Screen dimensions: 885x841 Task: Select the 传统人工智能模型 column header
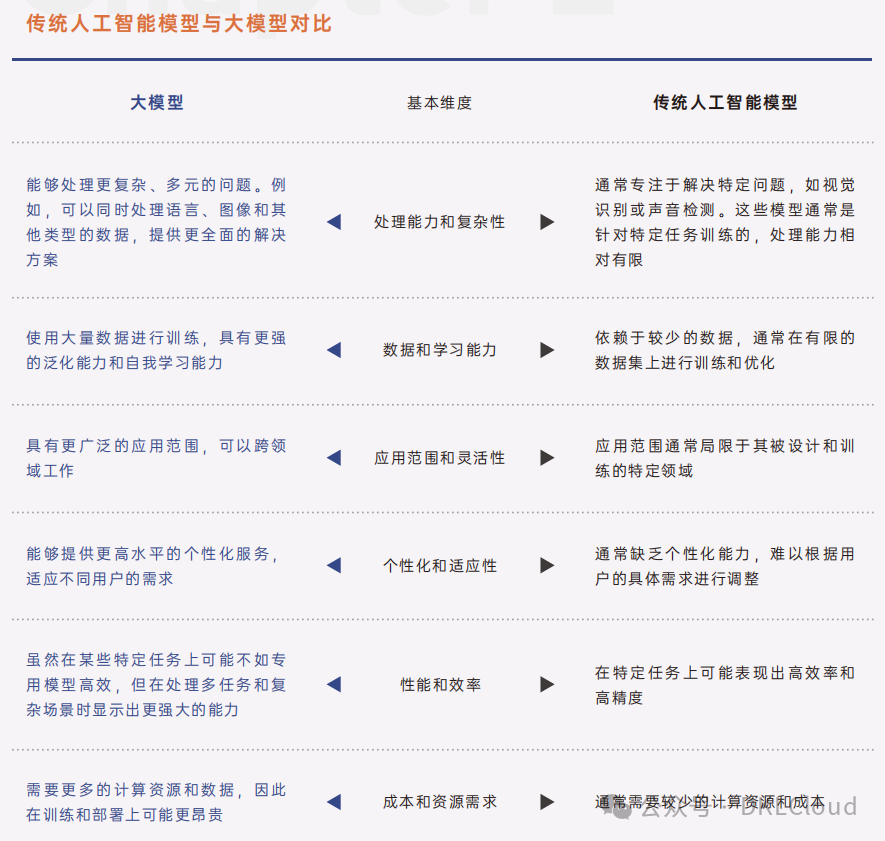[x=725, y=103]
